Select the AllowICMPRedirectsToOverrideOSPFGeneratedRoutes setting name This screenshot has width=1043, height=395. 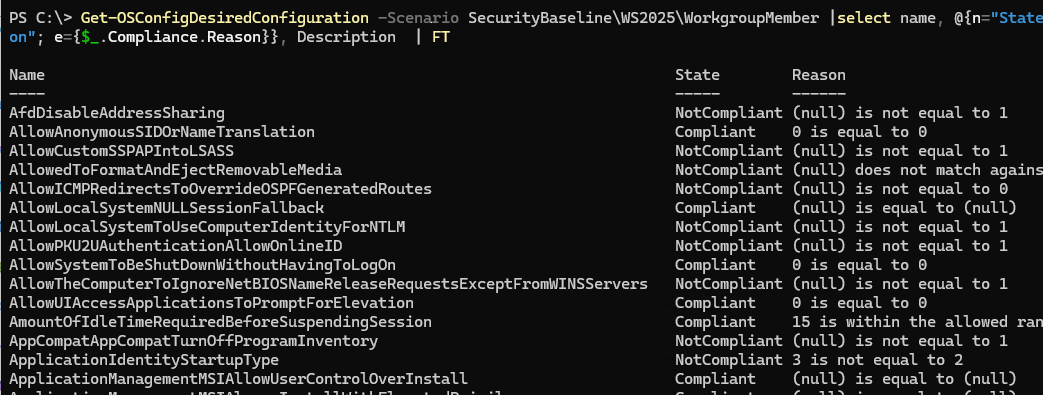coord(220,189)
